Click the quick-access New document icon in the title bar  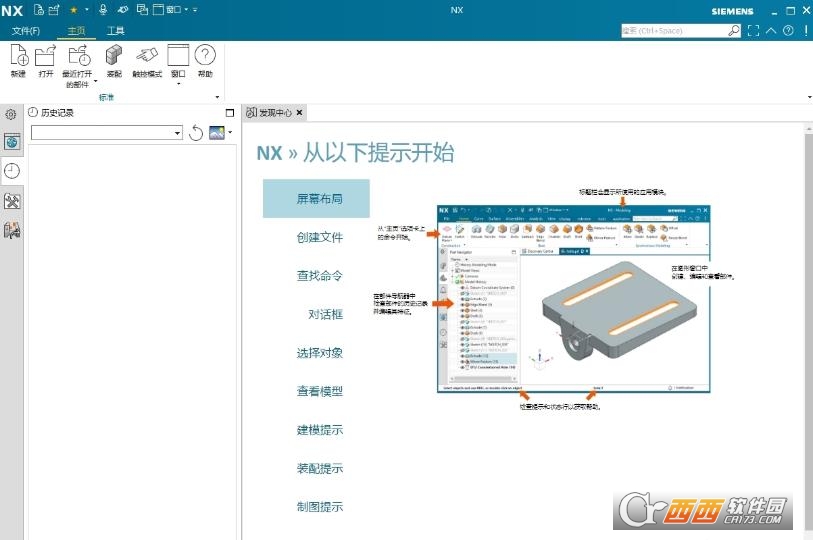[38, 9]
